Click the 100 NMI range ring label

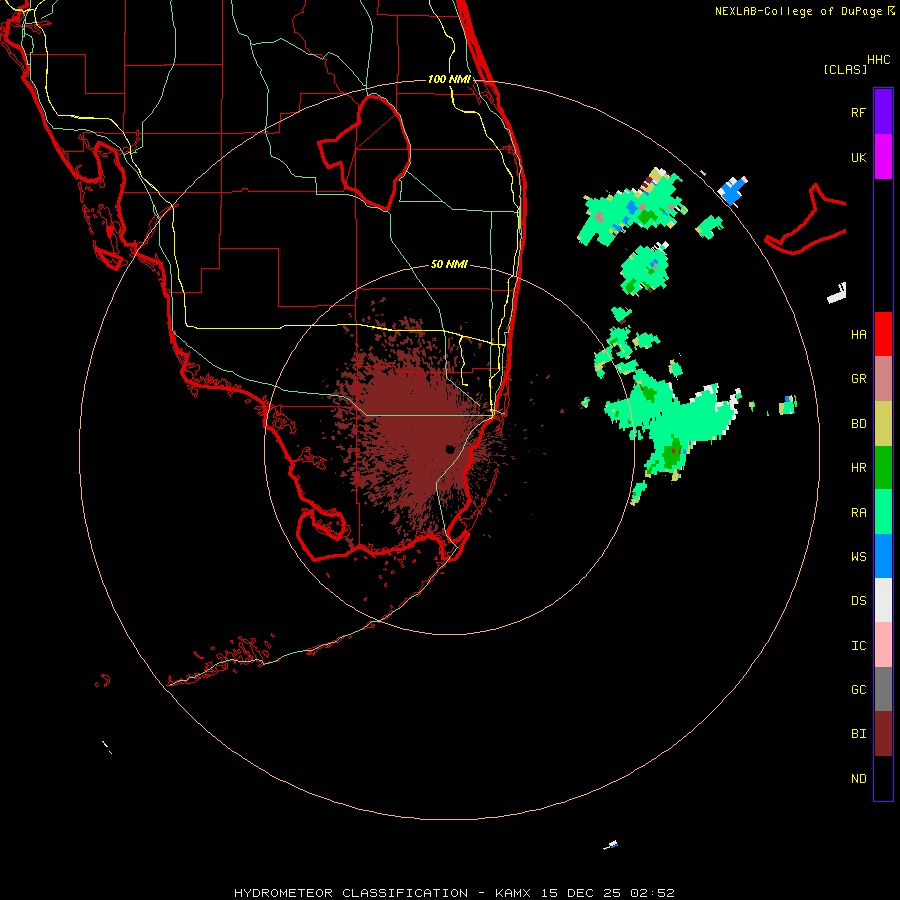pyautogui.click(x=449, y=79)
